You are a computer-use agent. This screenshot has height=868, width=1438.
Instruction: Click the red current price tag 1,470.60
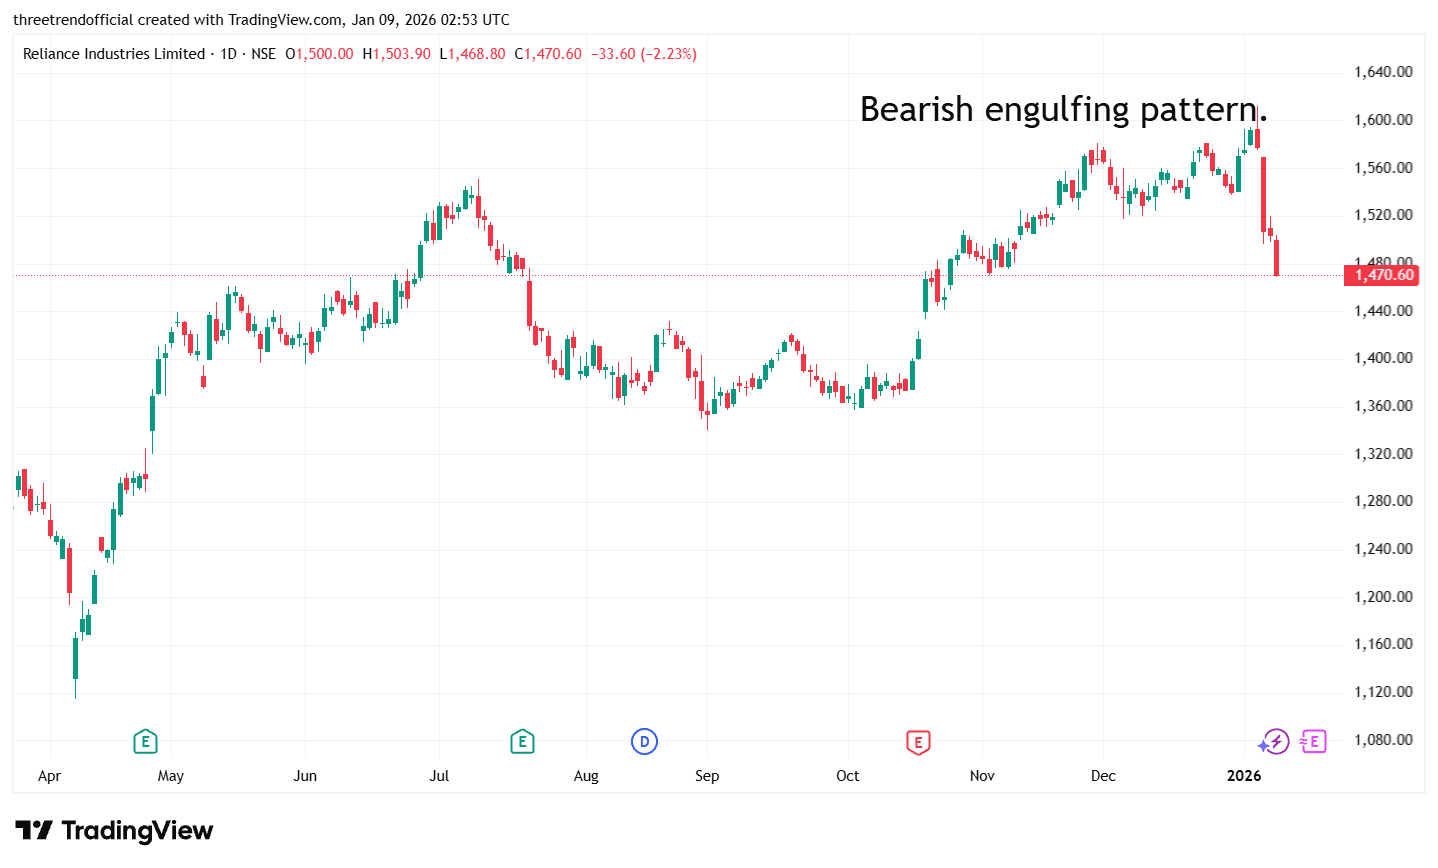coord(1382,275)
